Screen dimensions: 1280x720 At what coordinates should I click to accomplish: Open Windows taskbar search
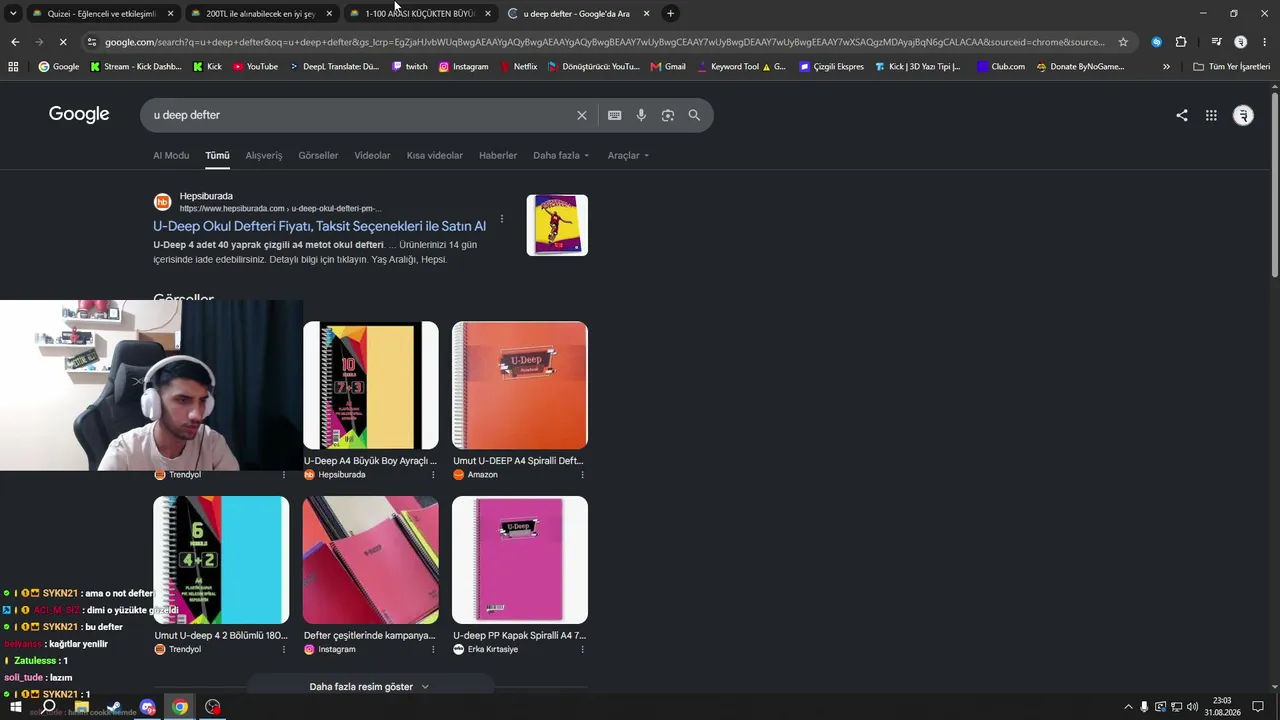tap(48, 707)
